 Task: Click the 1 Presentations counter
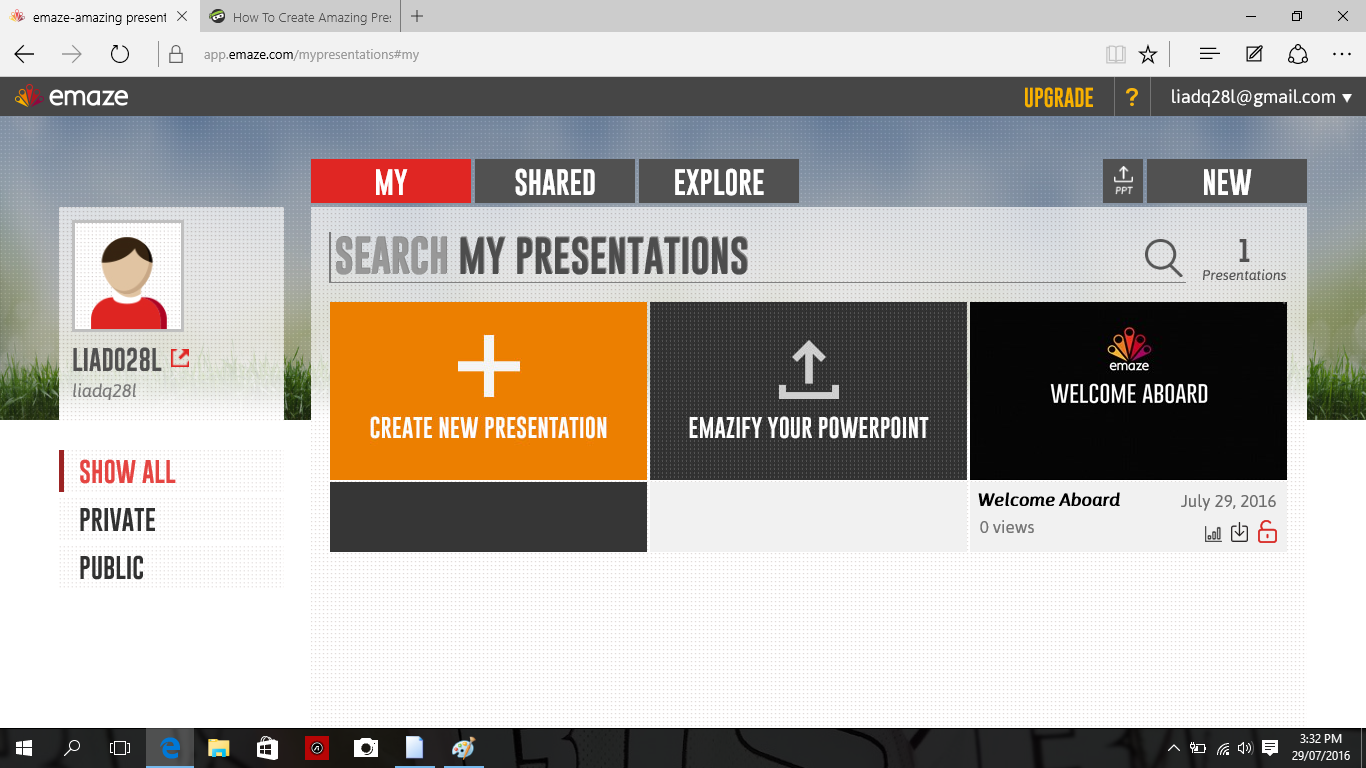pos(1244,260)
